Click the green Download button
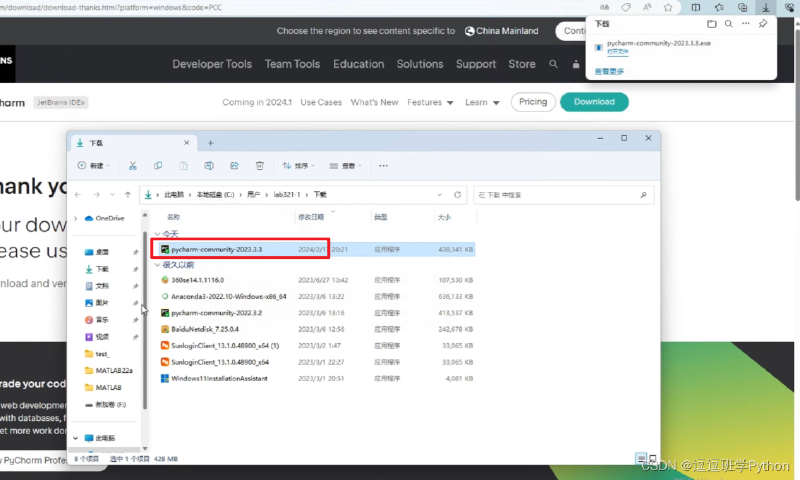 coord(594,102)
